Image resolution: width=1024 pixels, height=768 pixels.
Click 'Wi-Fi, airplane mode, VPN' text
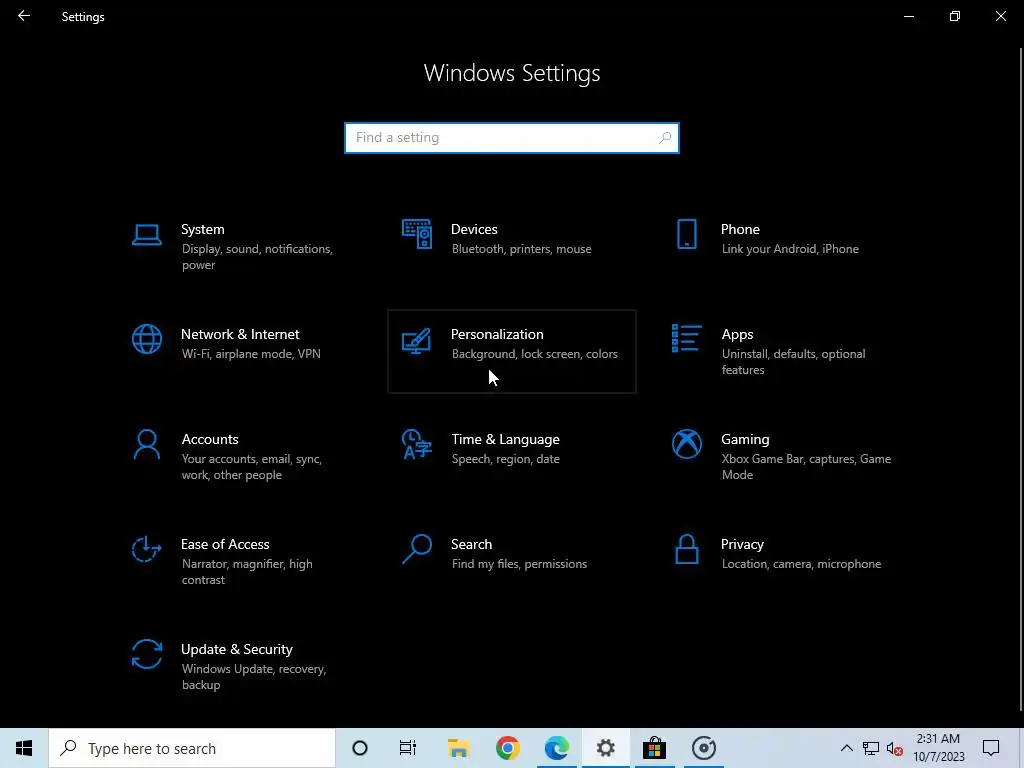[x=251, y=354]
